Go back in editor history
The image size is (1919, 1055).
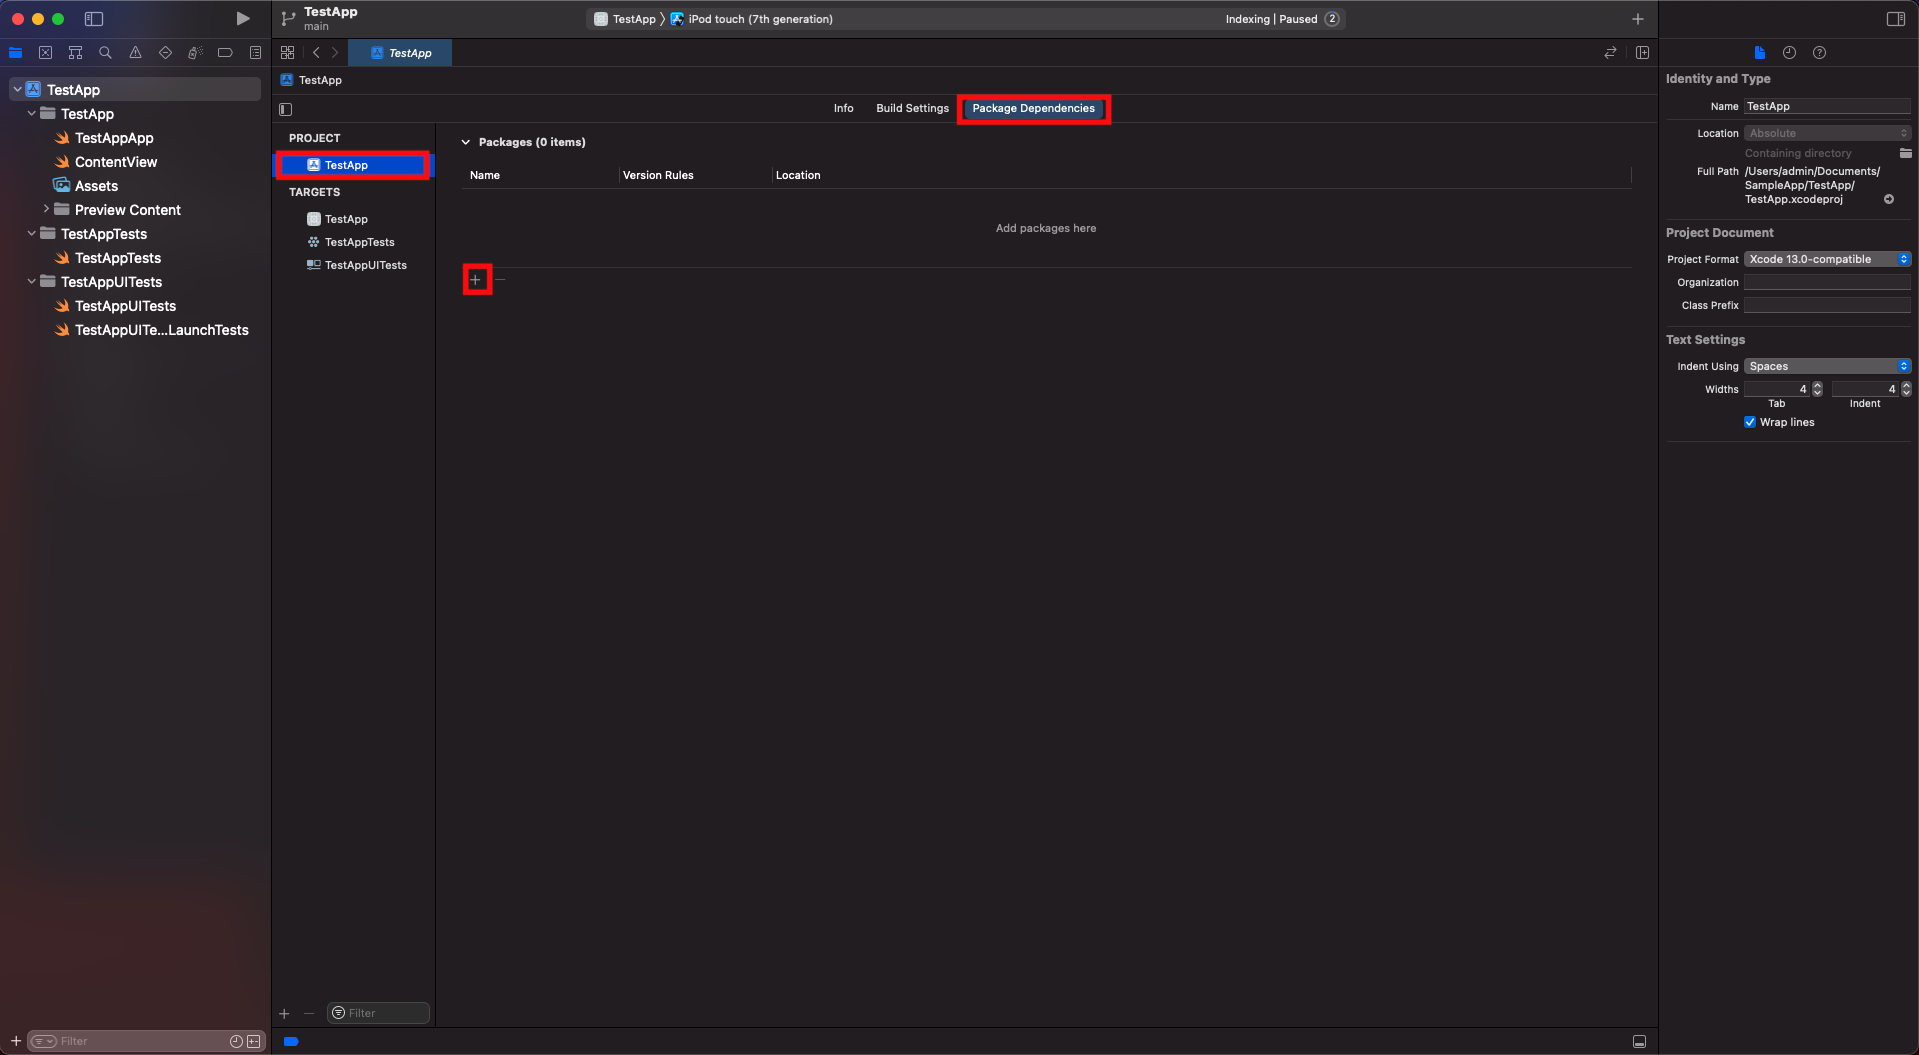[316, 53]
